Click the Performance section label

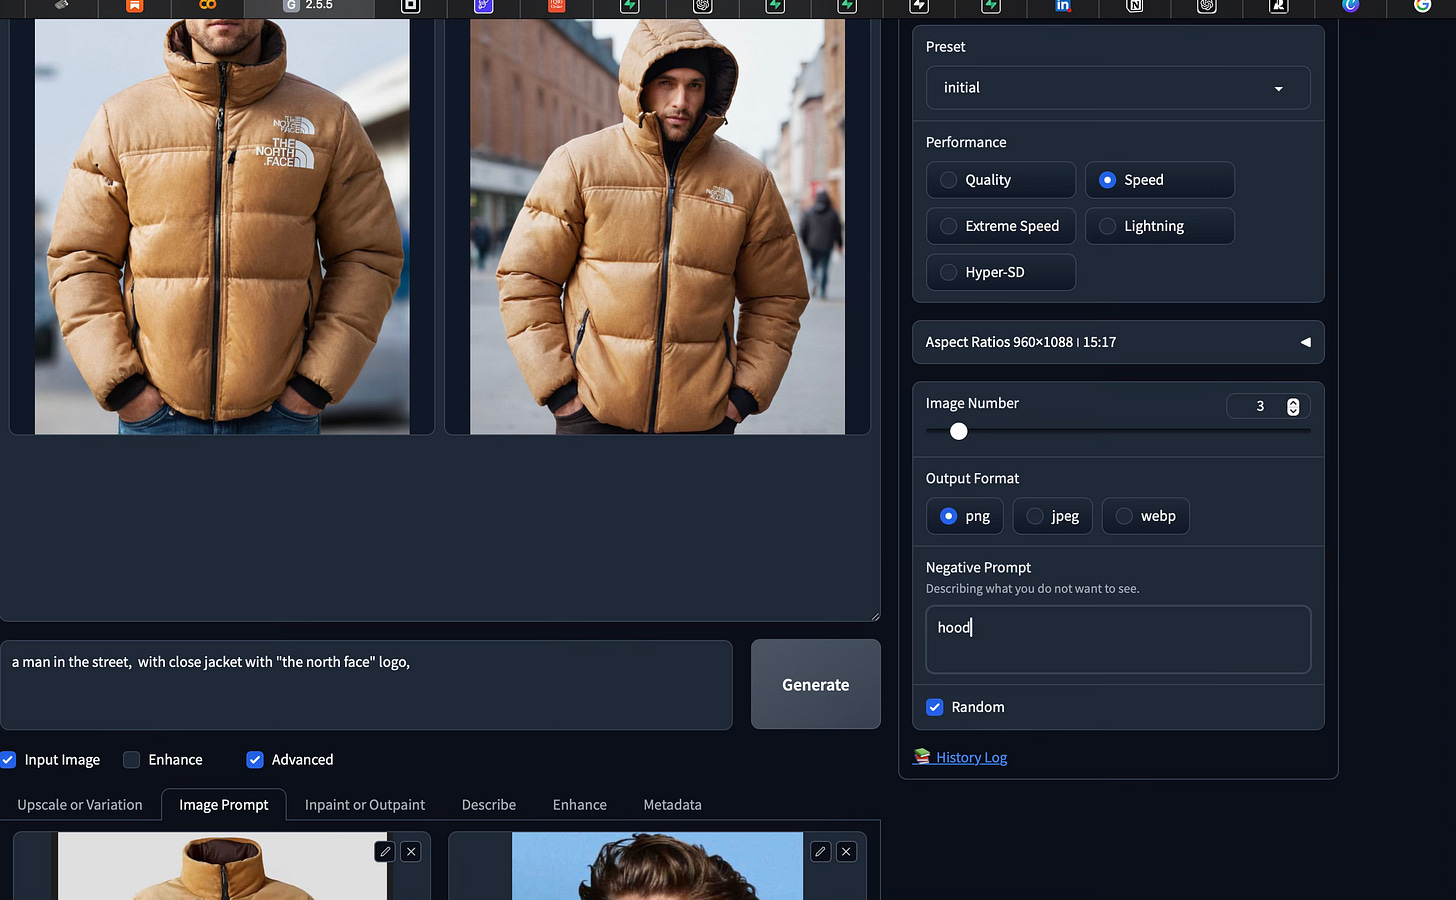point(966,142)
